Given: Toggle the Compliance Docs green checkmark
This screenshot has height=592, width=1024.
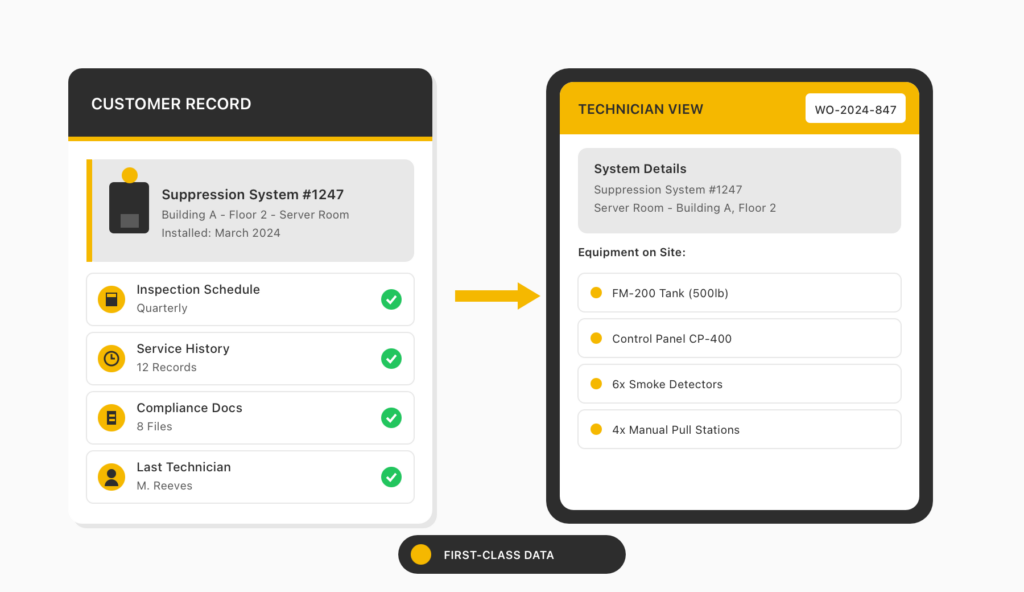Looking at the screenshot, I should click(x=391, y=417).
